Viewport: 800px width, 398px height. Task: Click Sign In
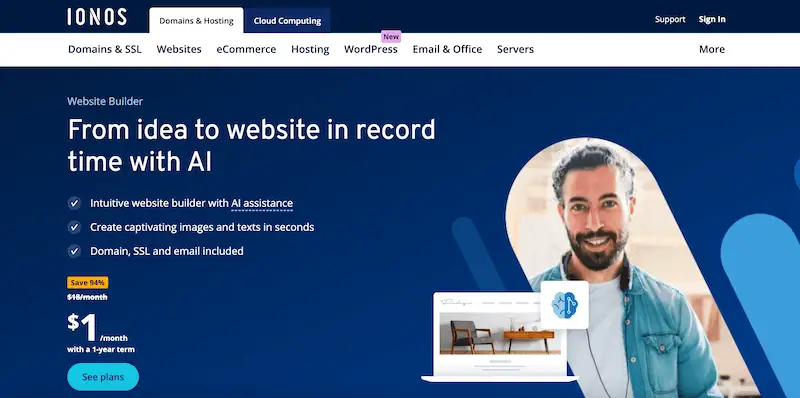[x=712, y=19]
